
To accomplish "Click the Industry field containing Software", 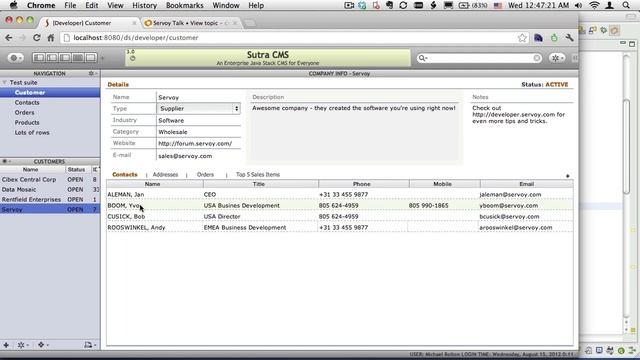I will point(198,120).
